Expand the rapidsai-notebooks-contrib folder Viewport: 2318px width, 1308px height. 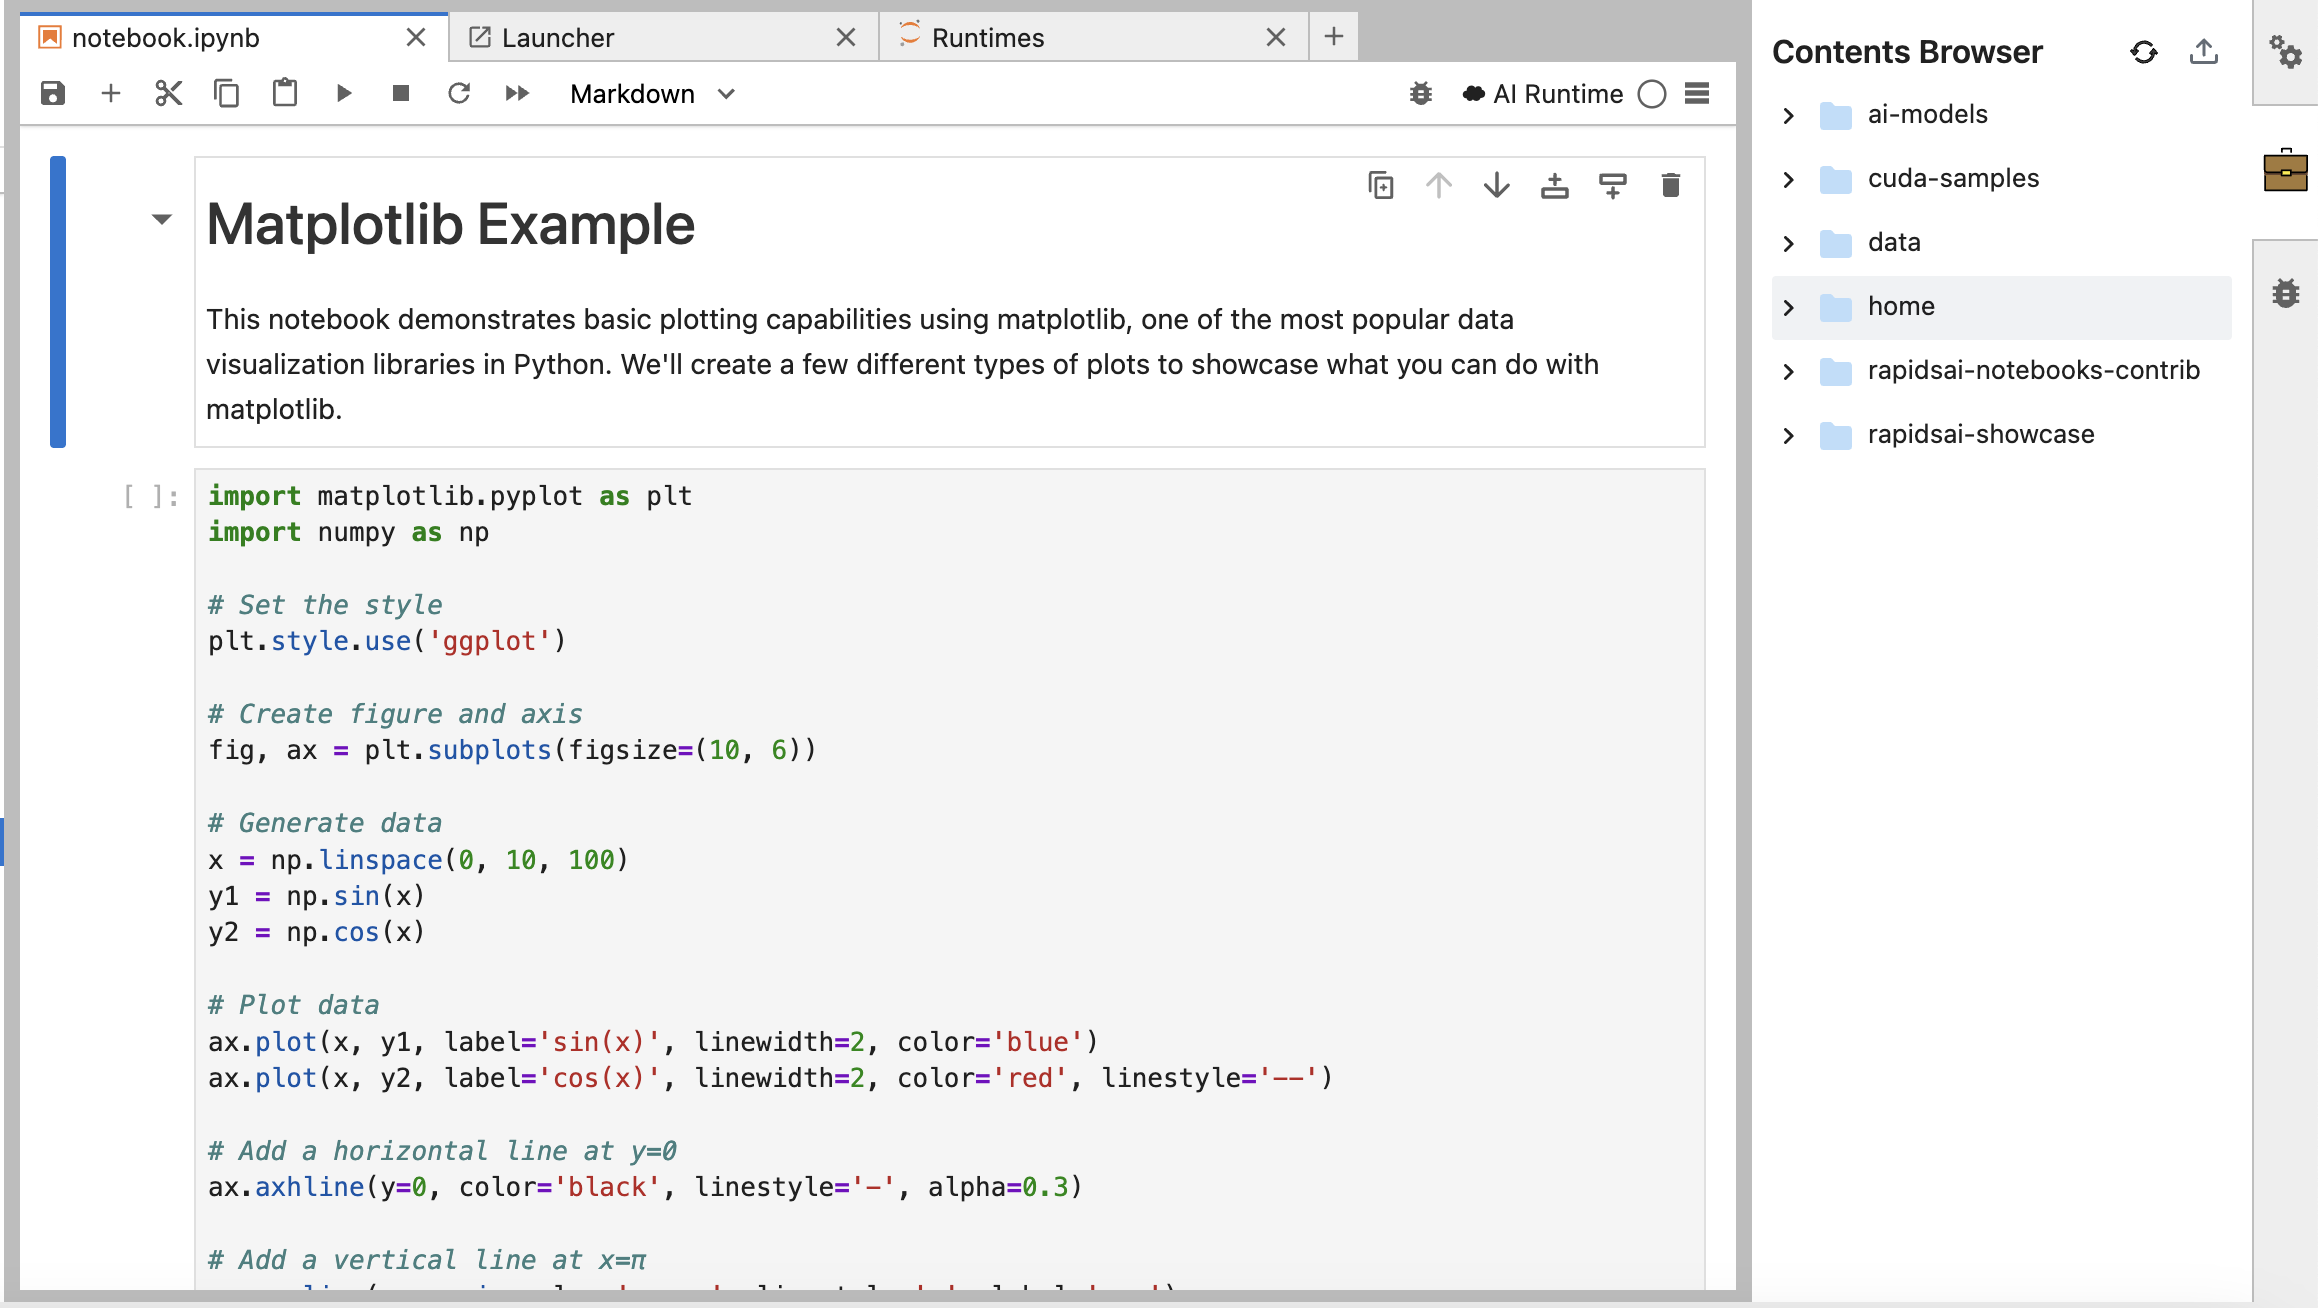pyautogui.click(x=1789, y=371)
